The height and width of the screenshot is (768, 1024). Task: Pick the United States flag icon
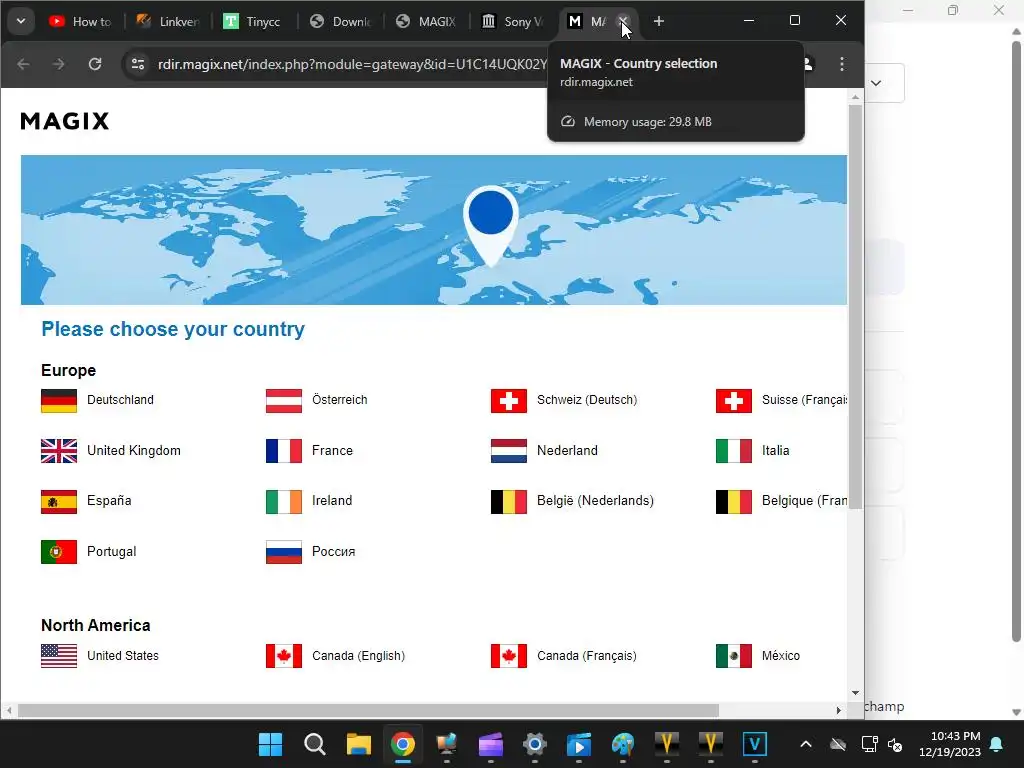(59, 656)
